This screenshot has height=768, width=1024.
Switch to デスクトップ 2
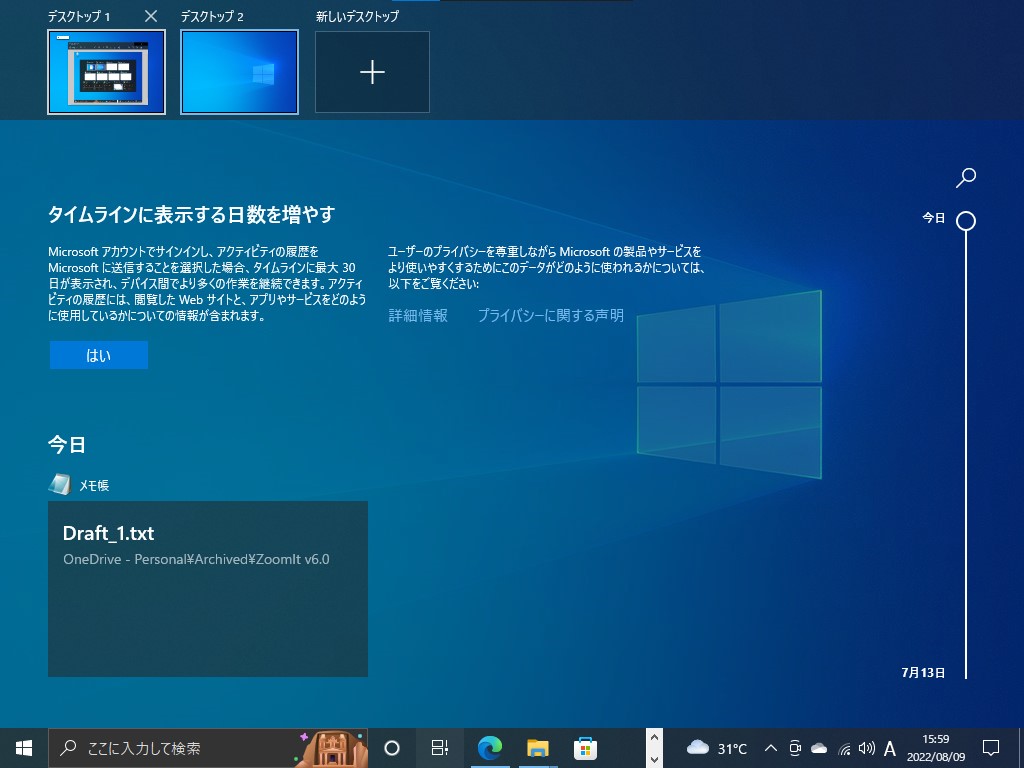(x=239, y=71)
